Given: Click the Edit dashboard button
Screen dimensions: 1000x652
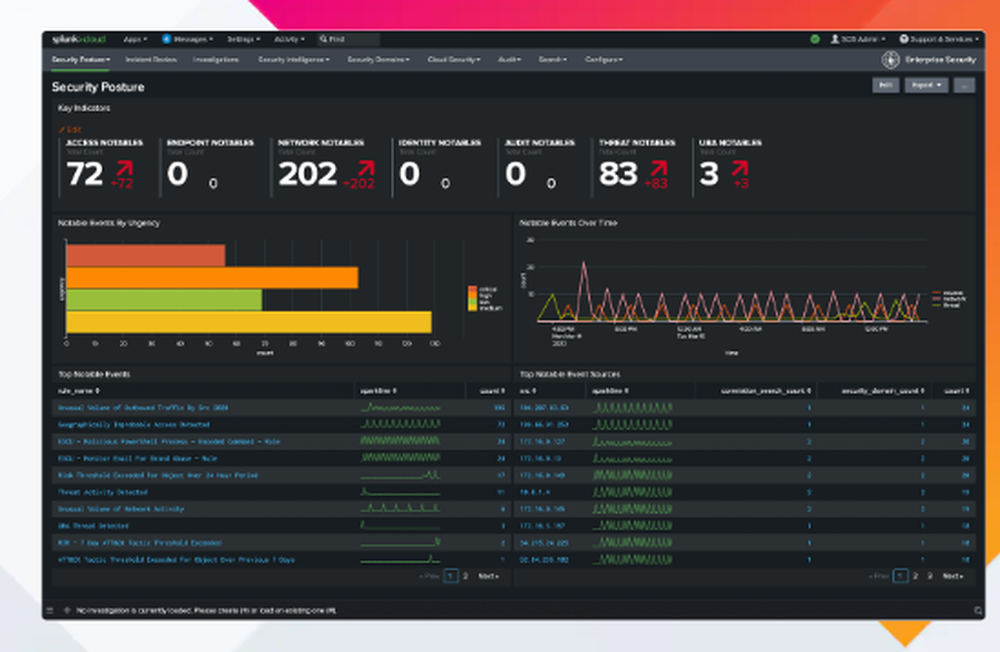Looking at the screenshot, I should [885, 85].
